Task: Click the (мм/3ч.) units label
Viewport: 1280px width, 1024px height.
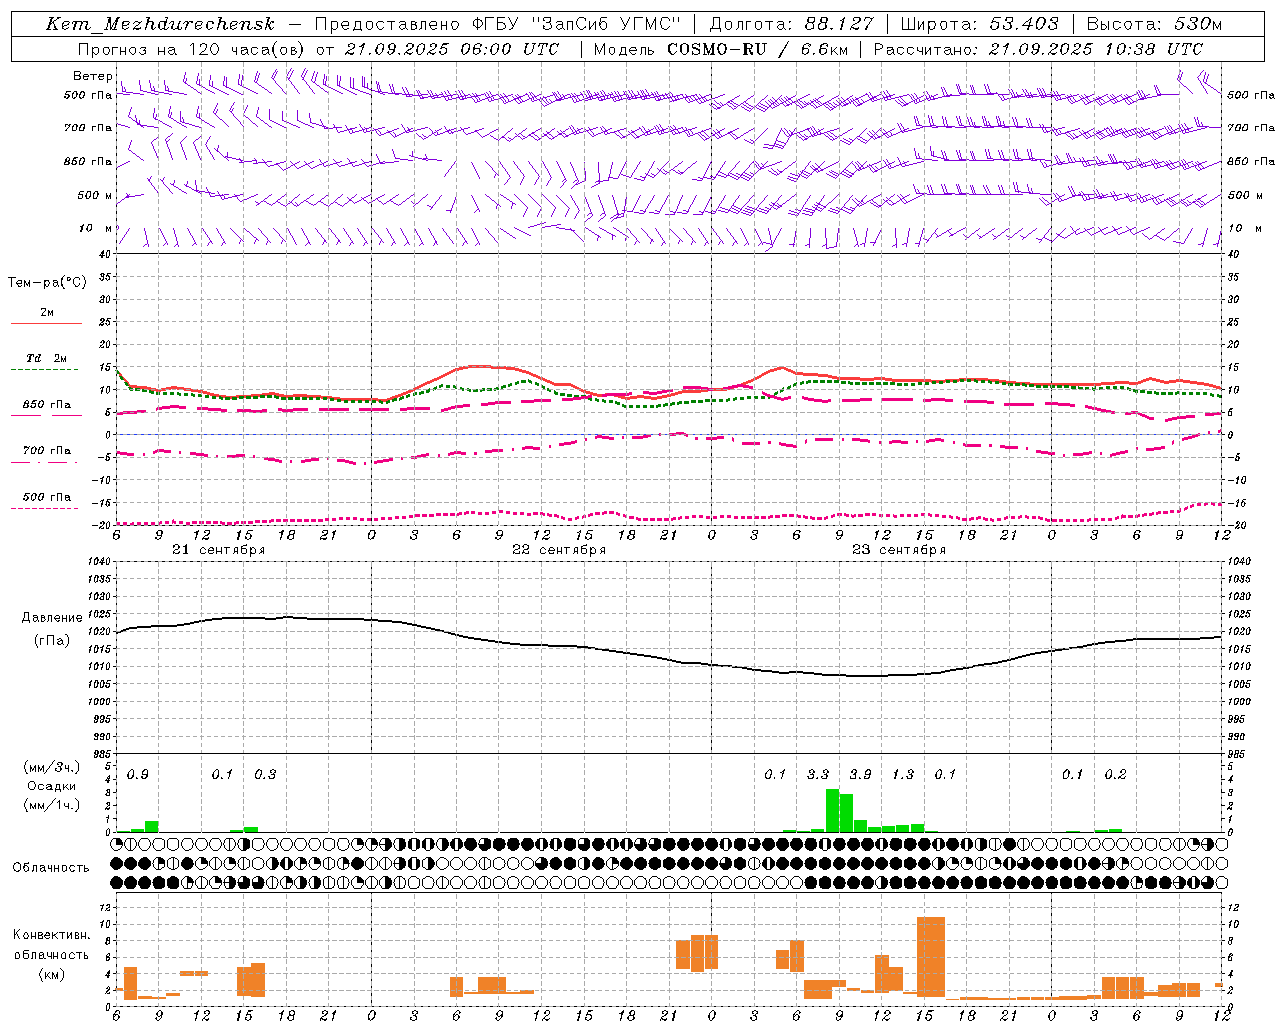Action: point(52,767)
